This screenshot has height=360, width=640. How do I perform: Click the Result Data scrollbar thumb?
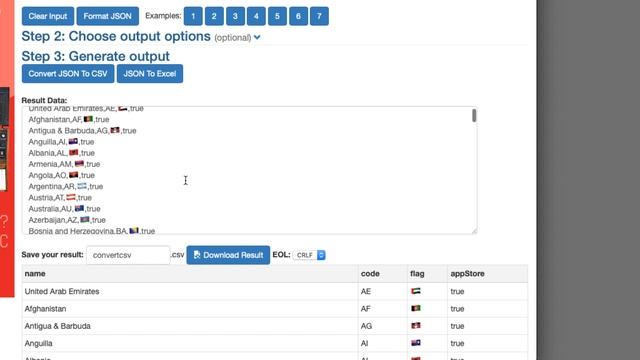474,116
